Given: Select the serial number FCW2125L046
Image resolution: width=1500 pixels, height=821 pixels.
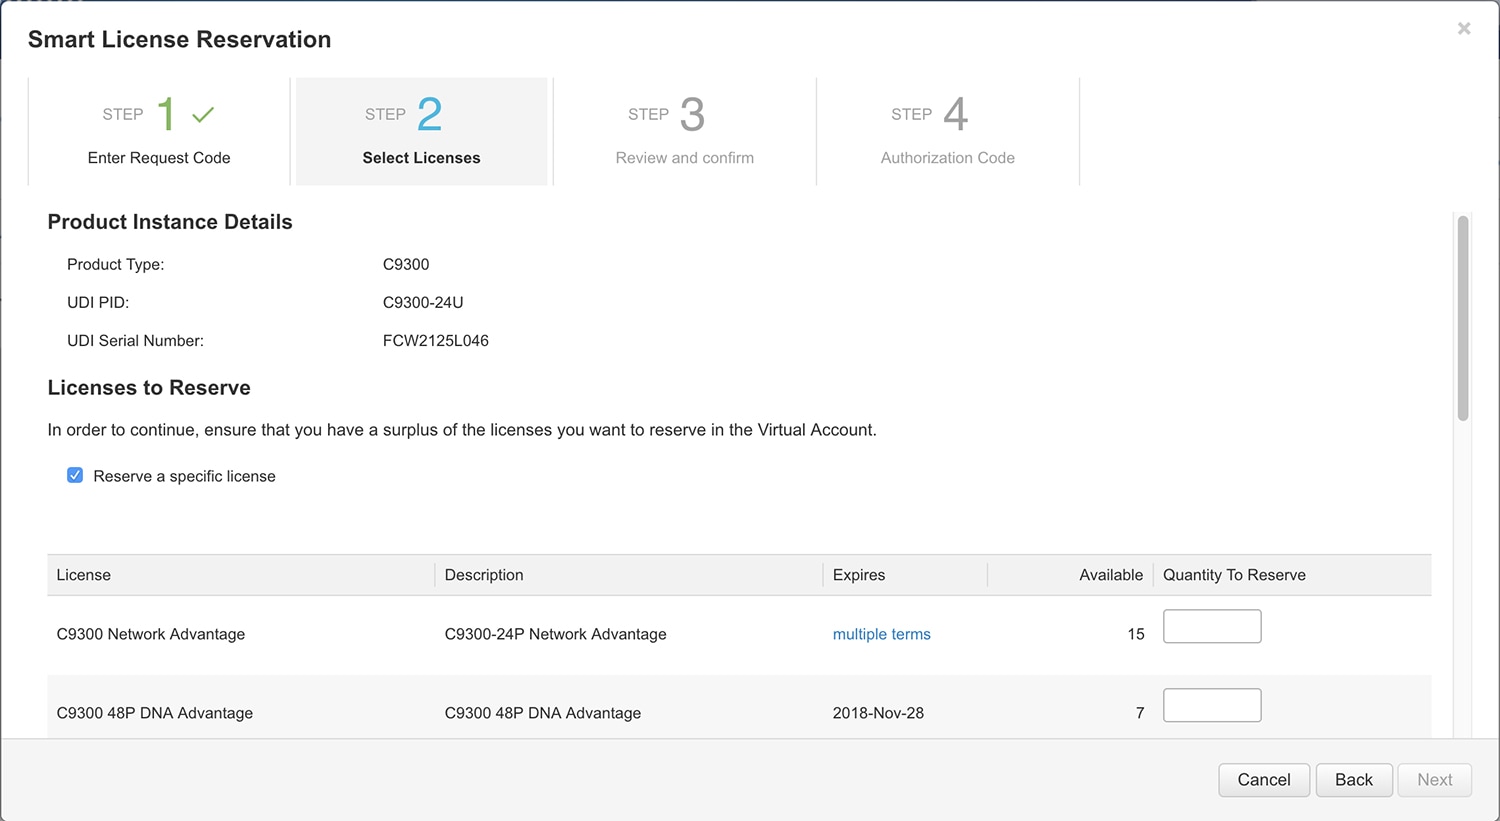Looking at the screenshot, I should point(436,341).
